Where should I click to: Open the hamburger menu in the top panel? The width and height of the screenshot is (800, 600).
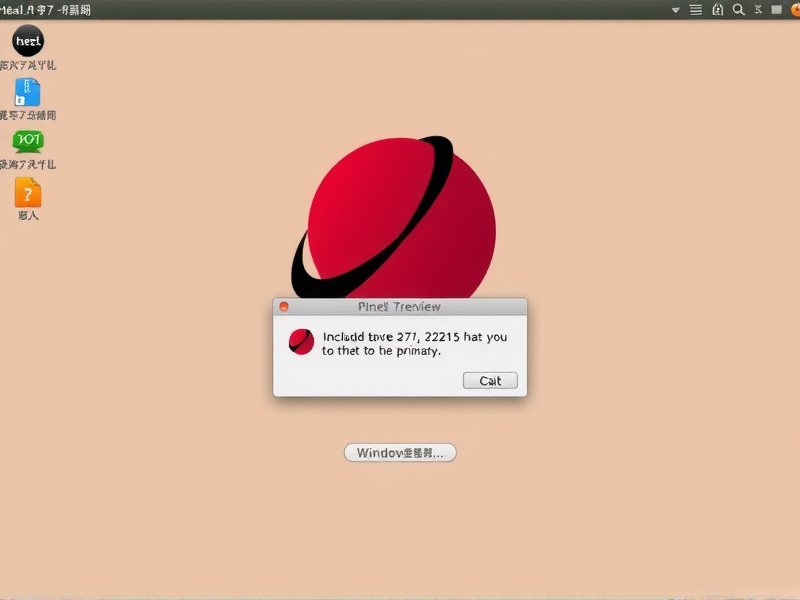[694, 9]
